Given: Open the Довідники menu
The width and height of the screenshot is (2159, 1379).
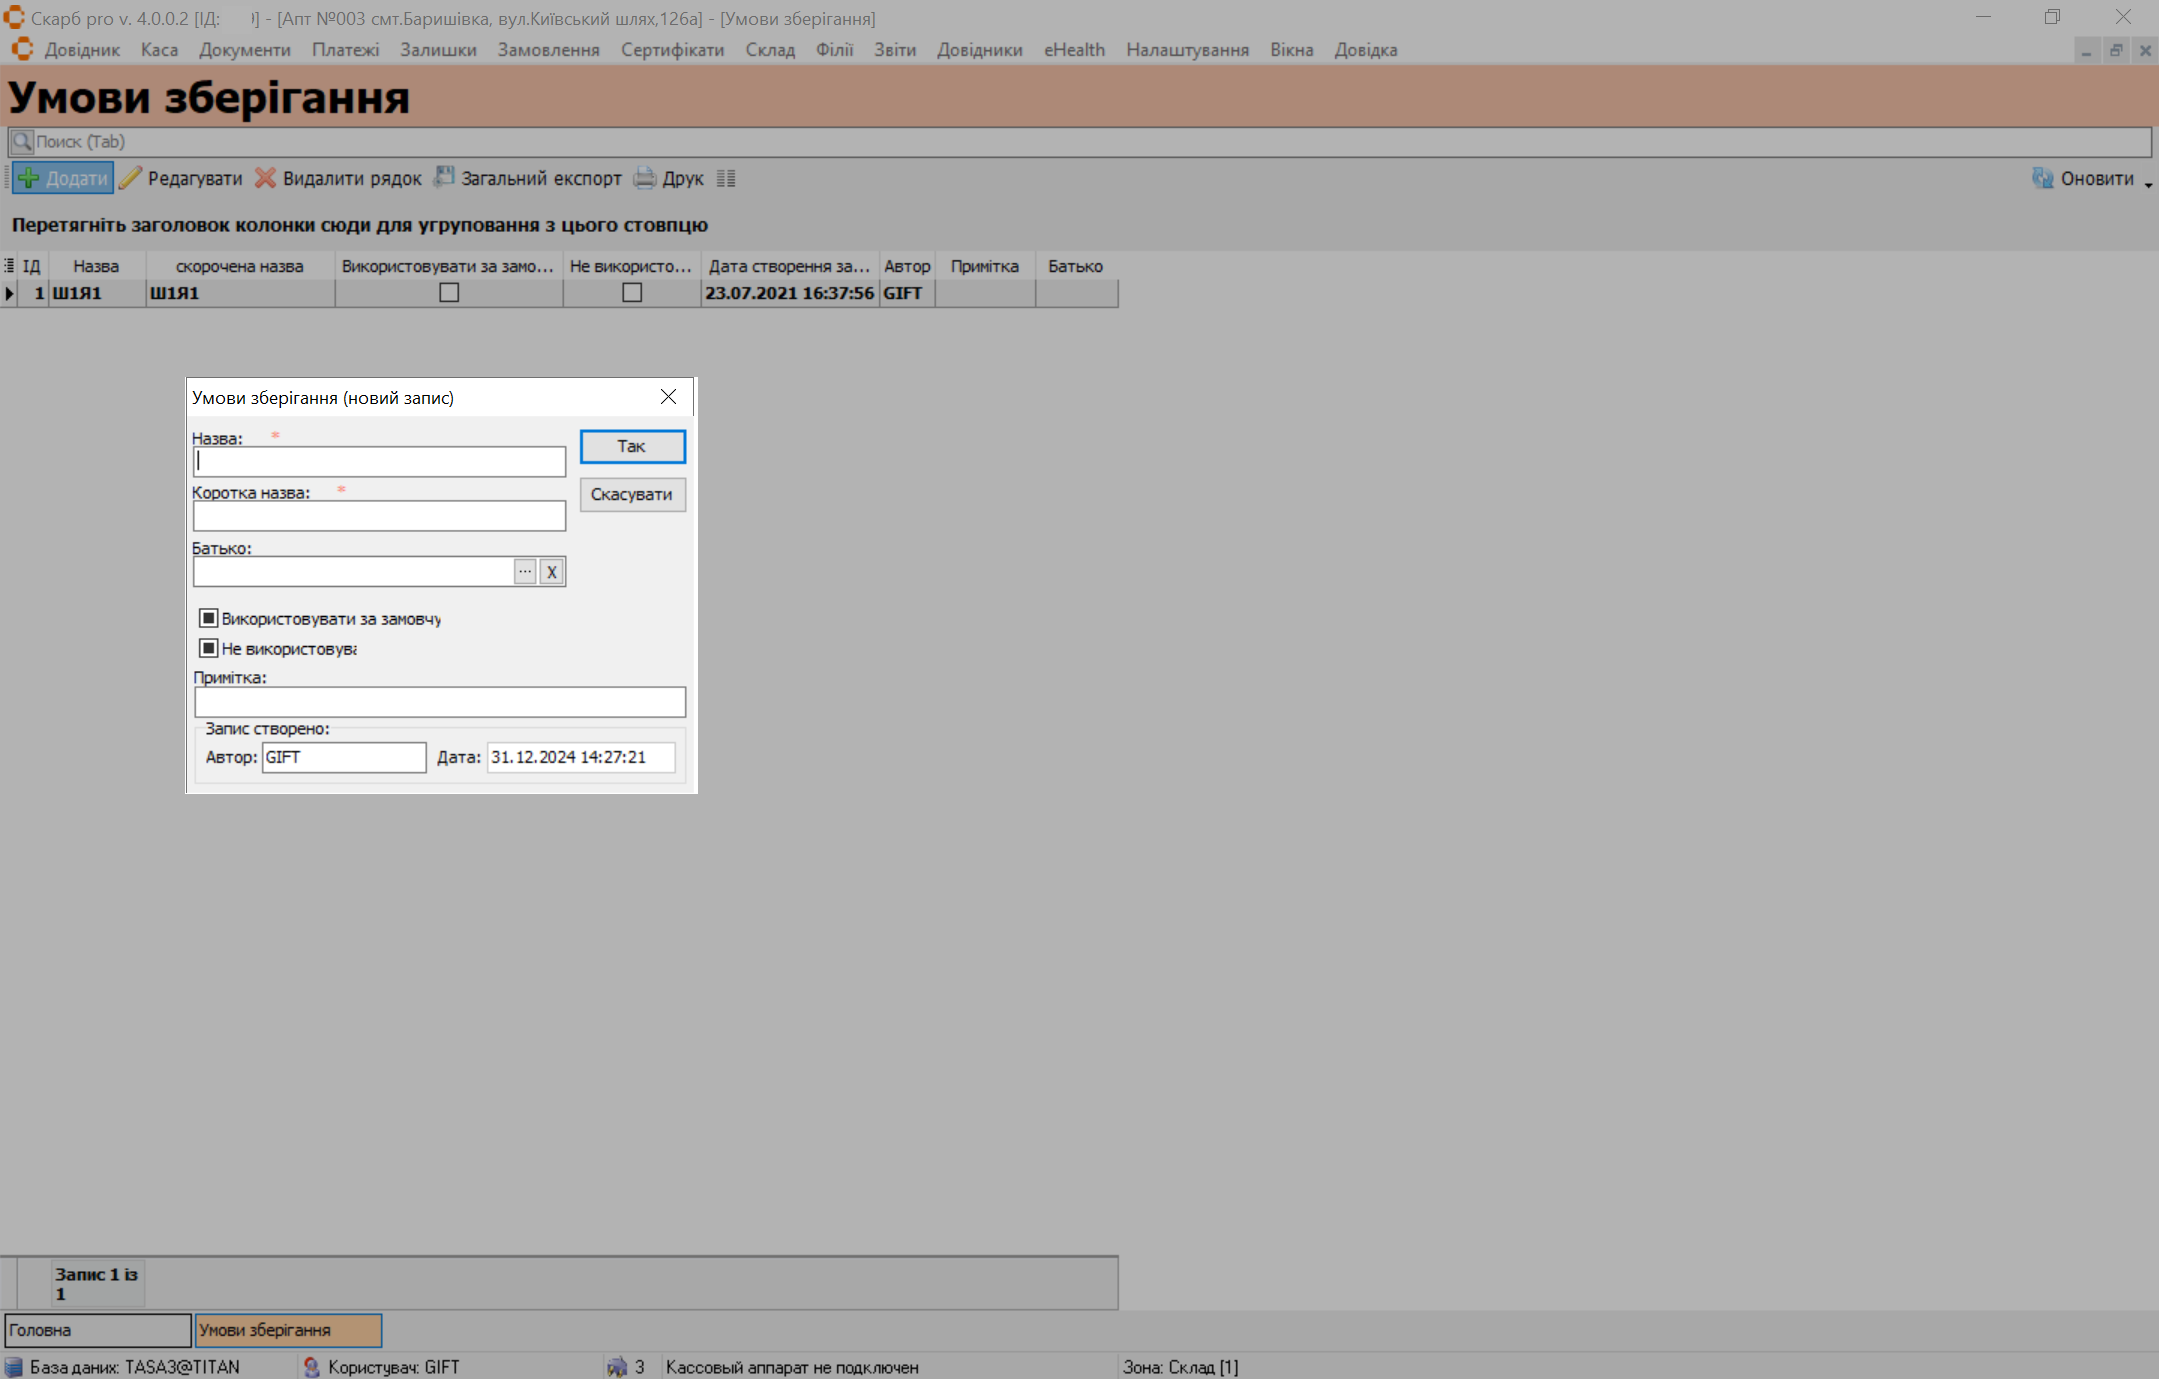Looking at the screenshot, I should pyautogui.click(x=979, y=50).
